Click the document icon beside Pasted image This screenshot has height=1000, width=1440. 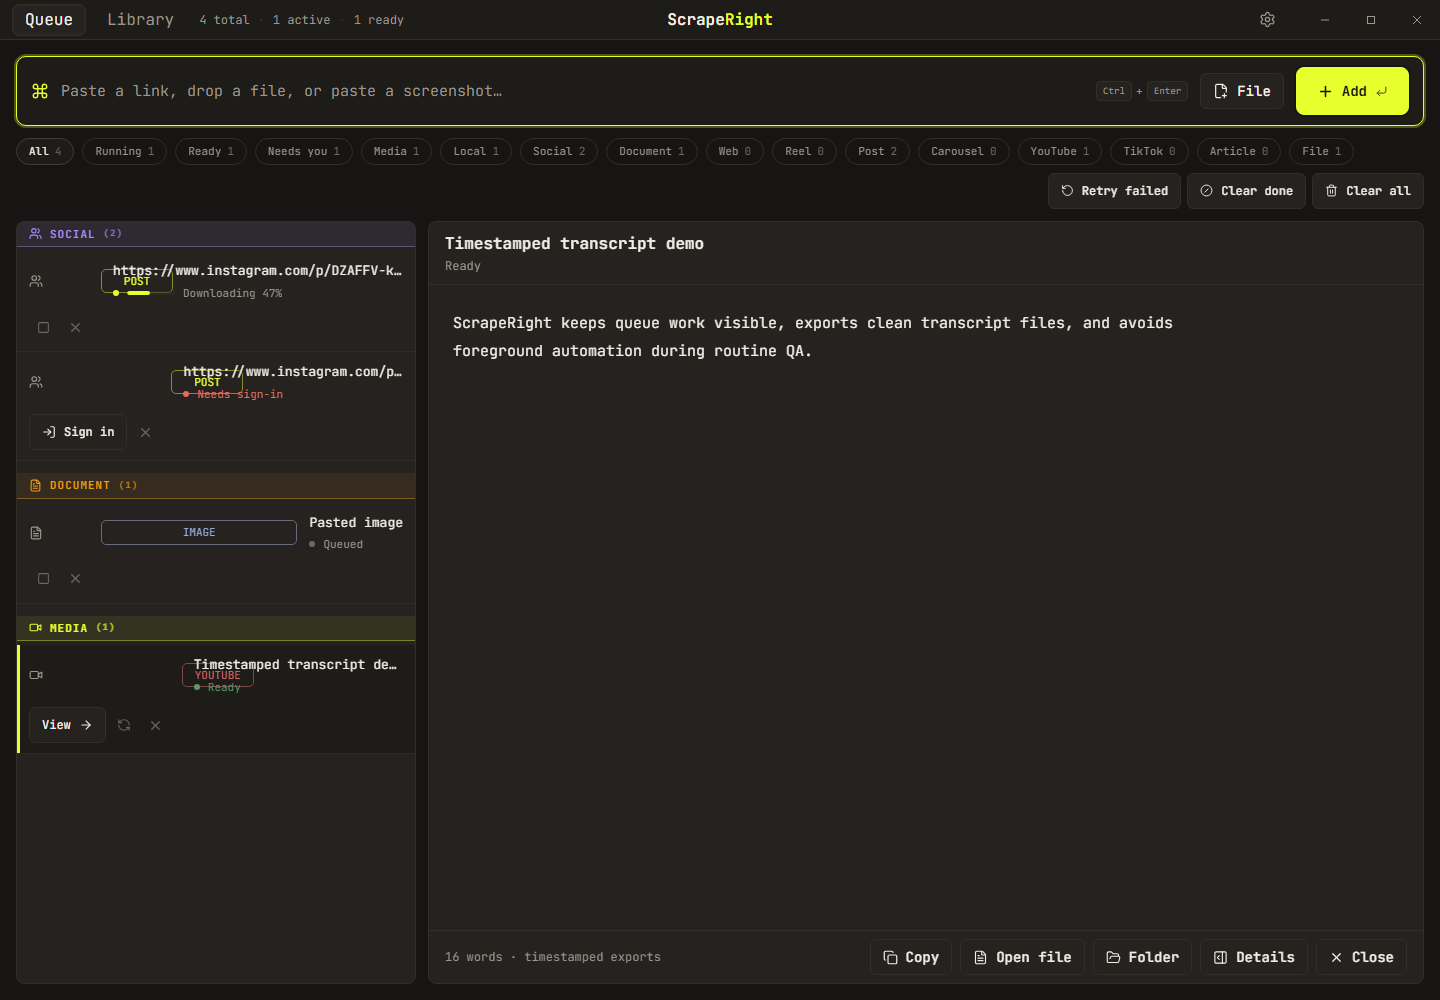(36, 533)
